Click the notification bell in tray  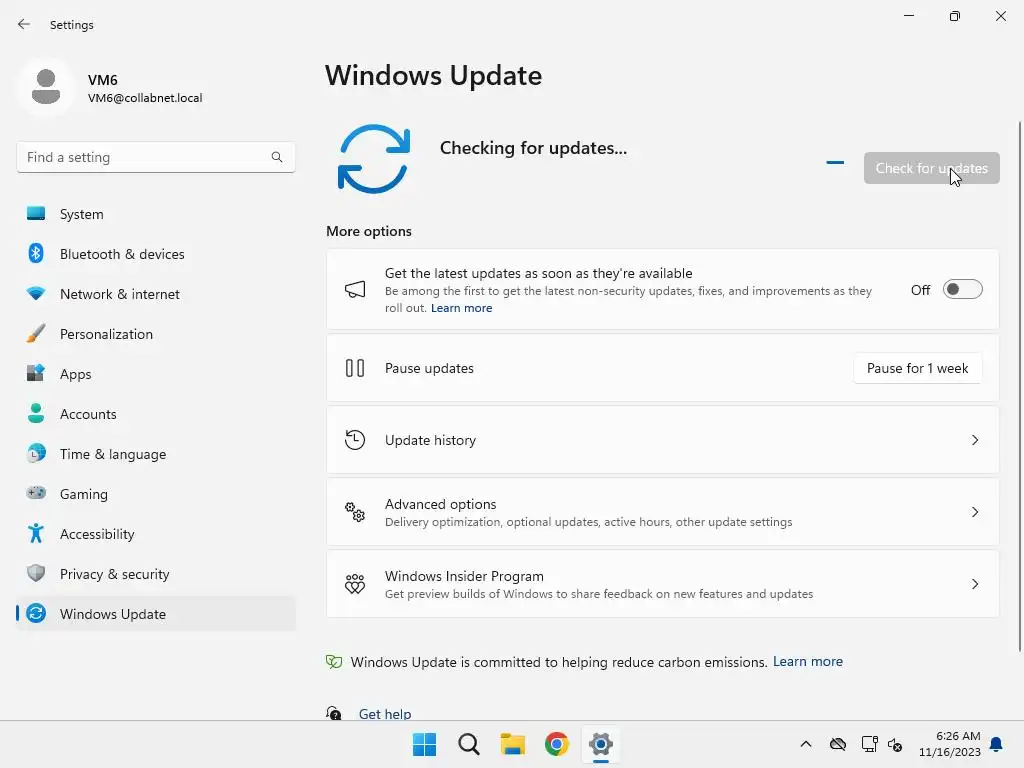pyautogui.click(x=996, y=744)
